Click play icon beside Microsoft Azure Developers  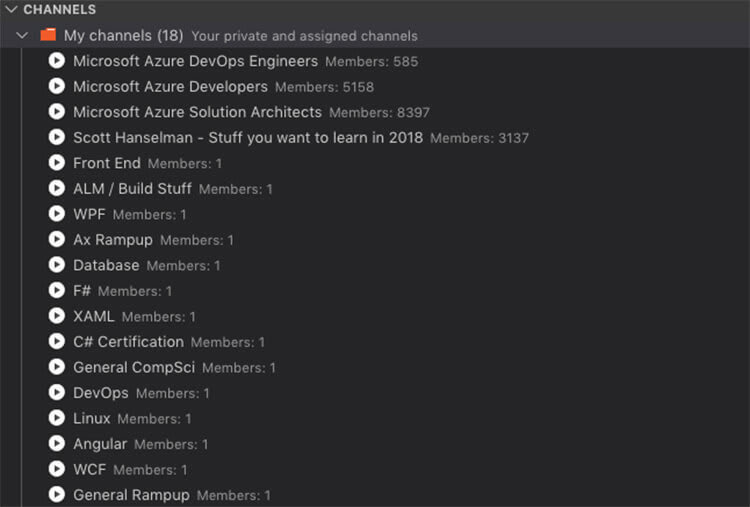point(56,86)
